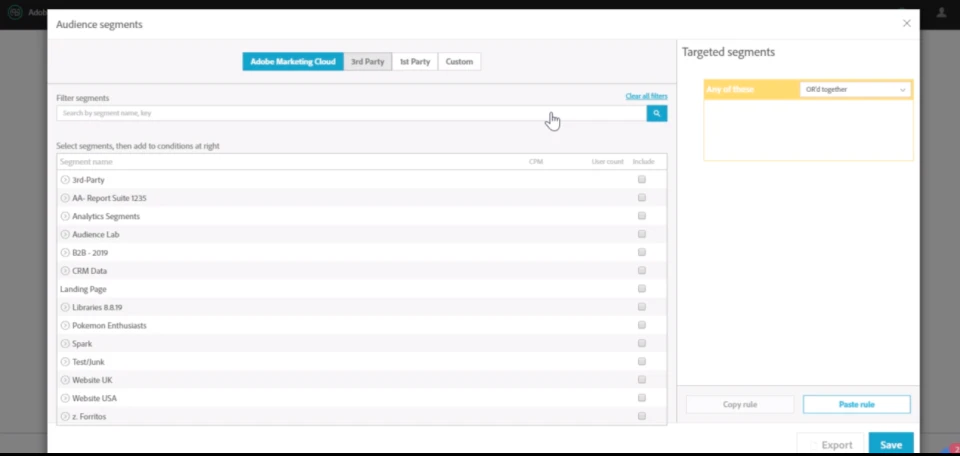Image resolution: width=960 pixels, height=456 pixels.
Task: Check Include box for Test/Junk
Action: click(x=642, y=361)
